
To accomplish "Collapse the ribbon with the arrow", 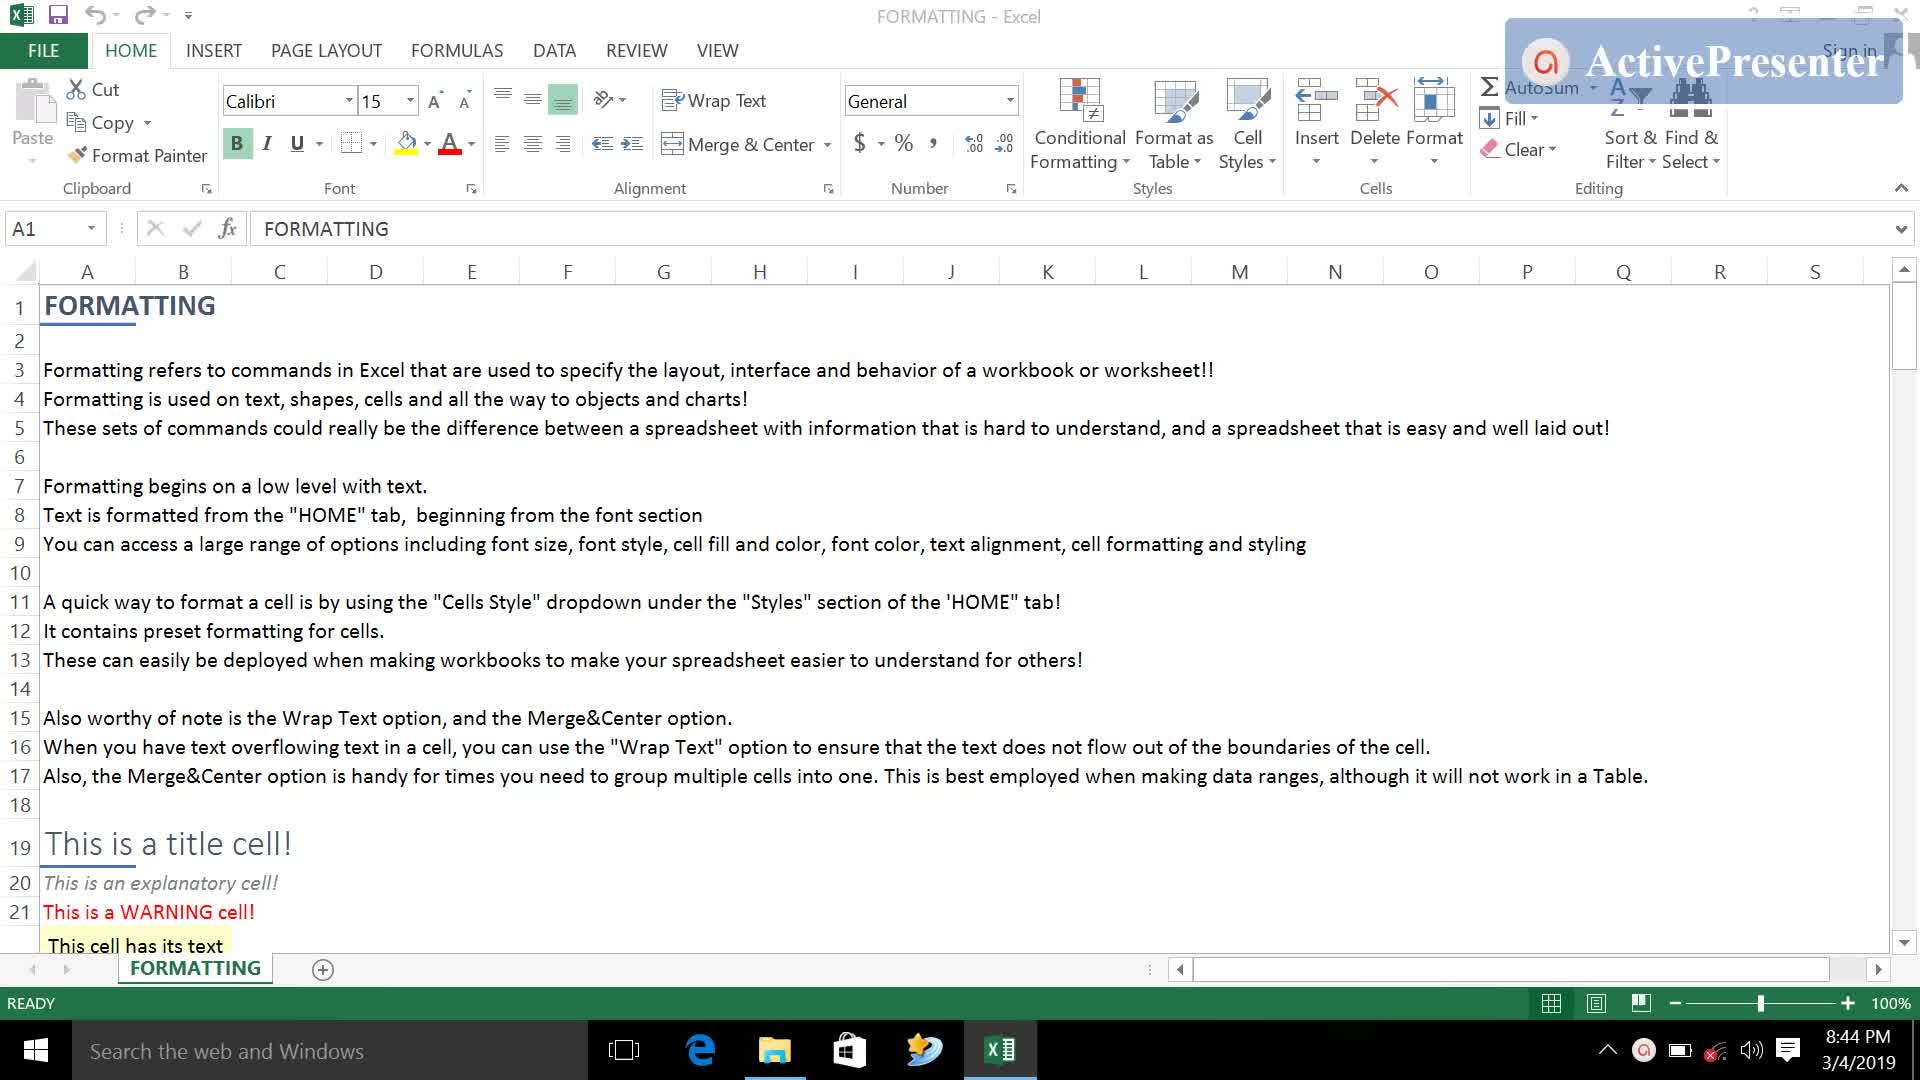I will pyautogui.click(x=1900, y=188).
